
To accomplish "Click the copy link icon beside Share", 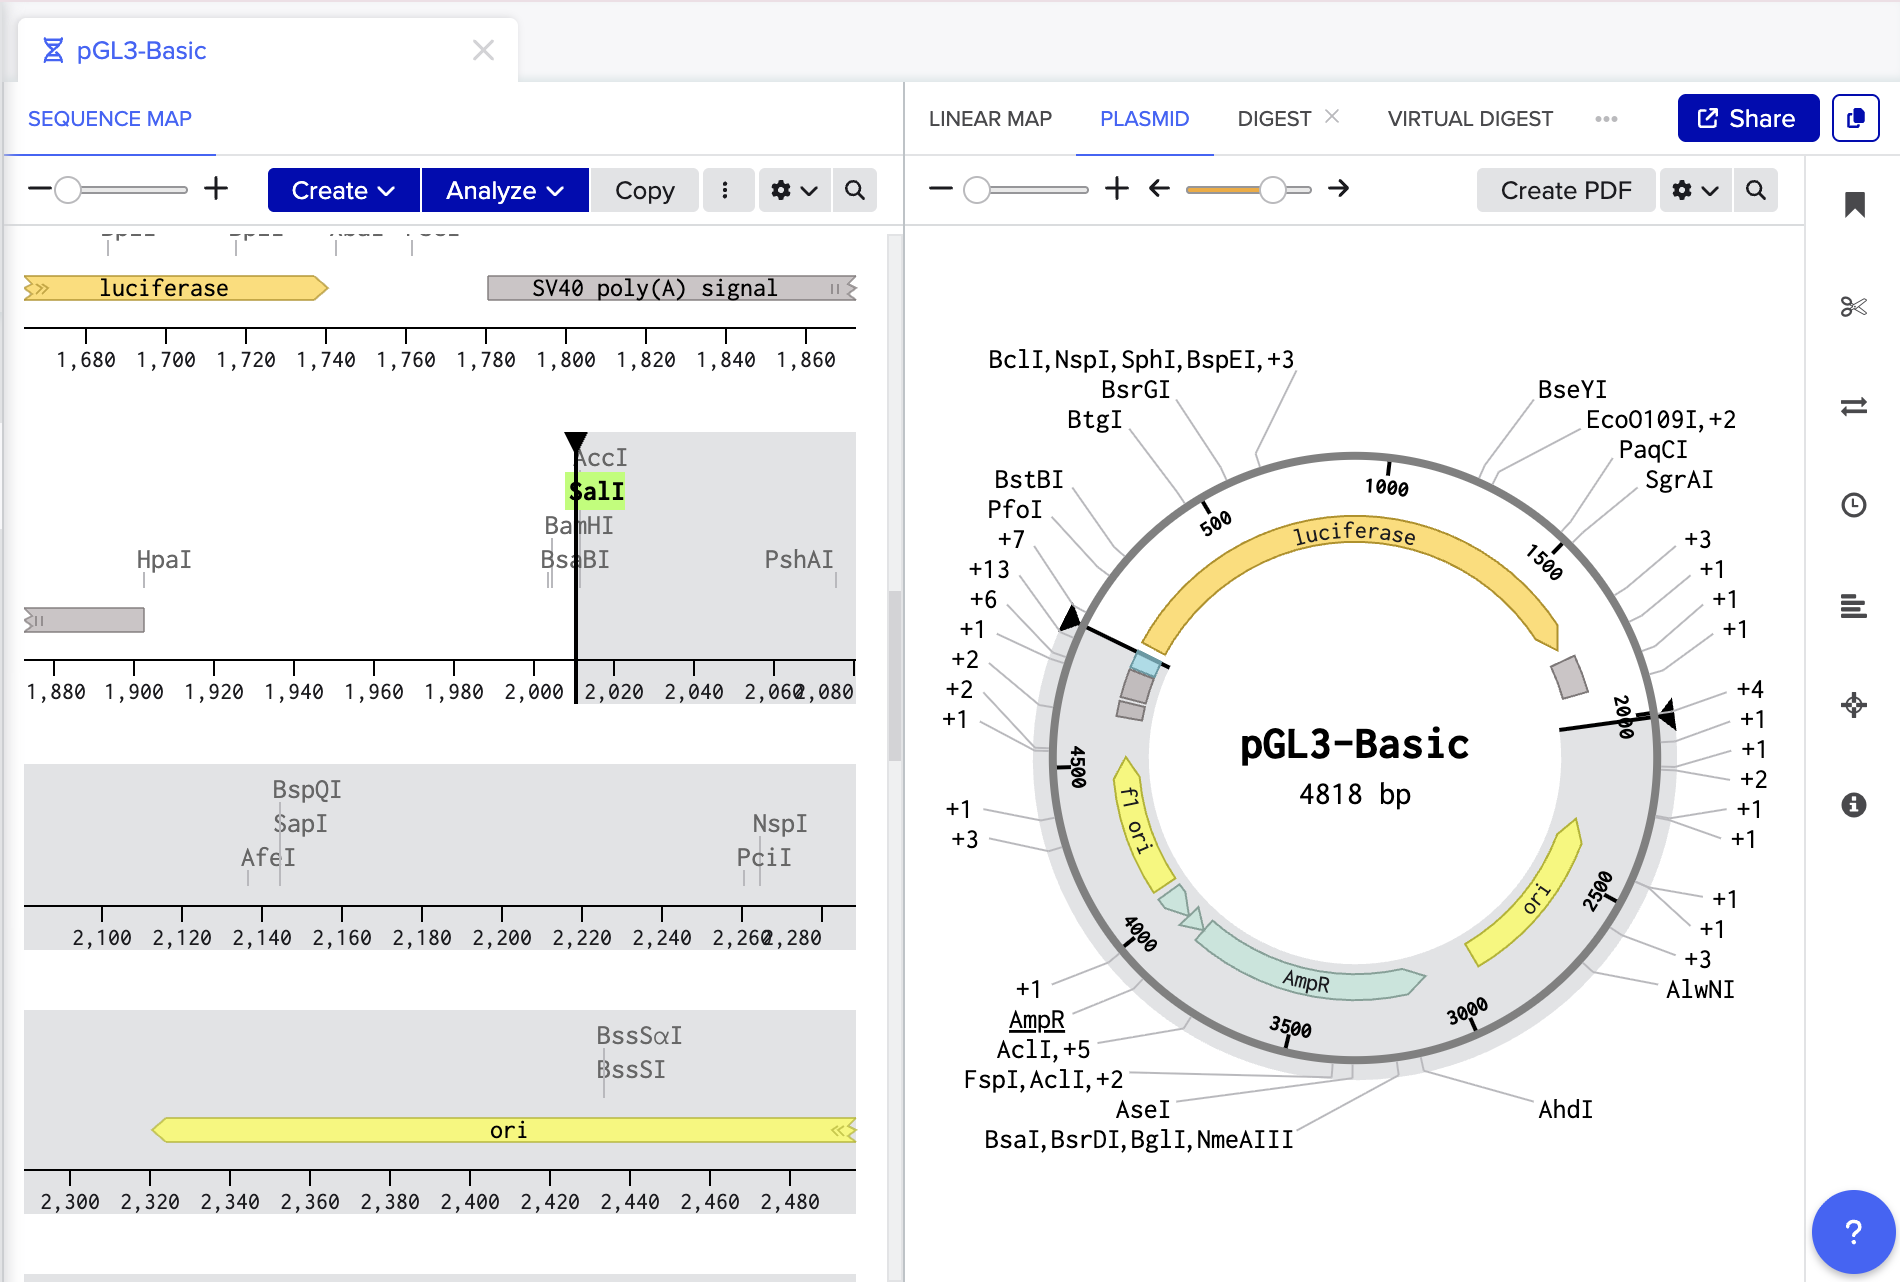I will pyautogui.click(x=1856, y=118).
